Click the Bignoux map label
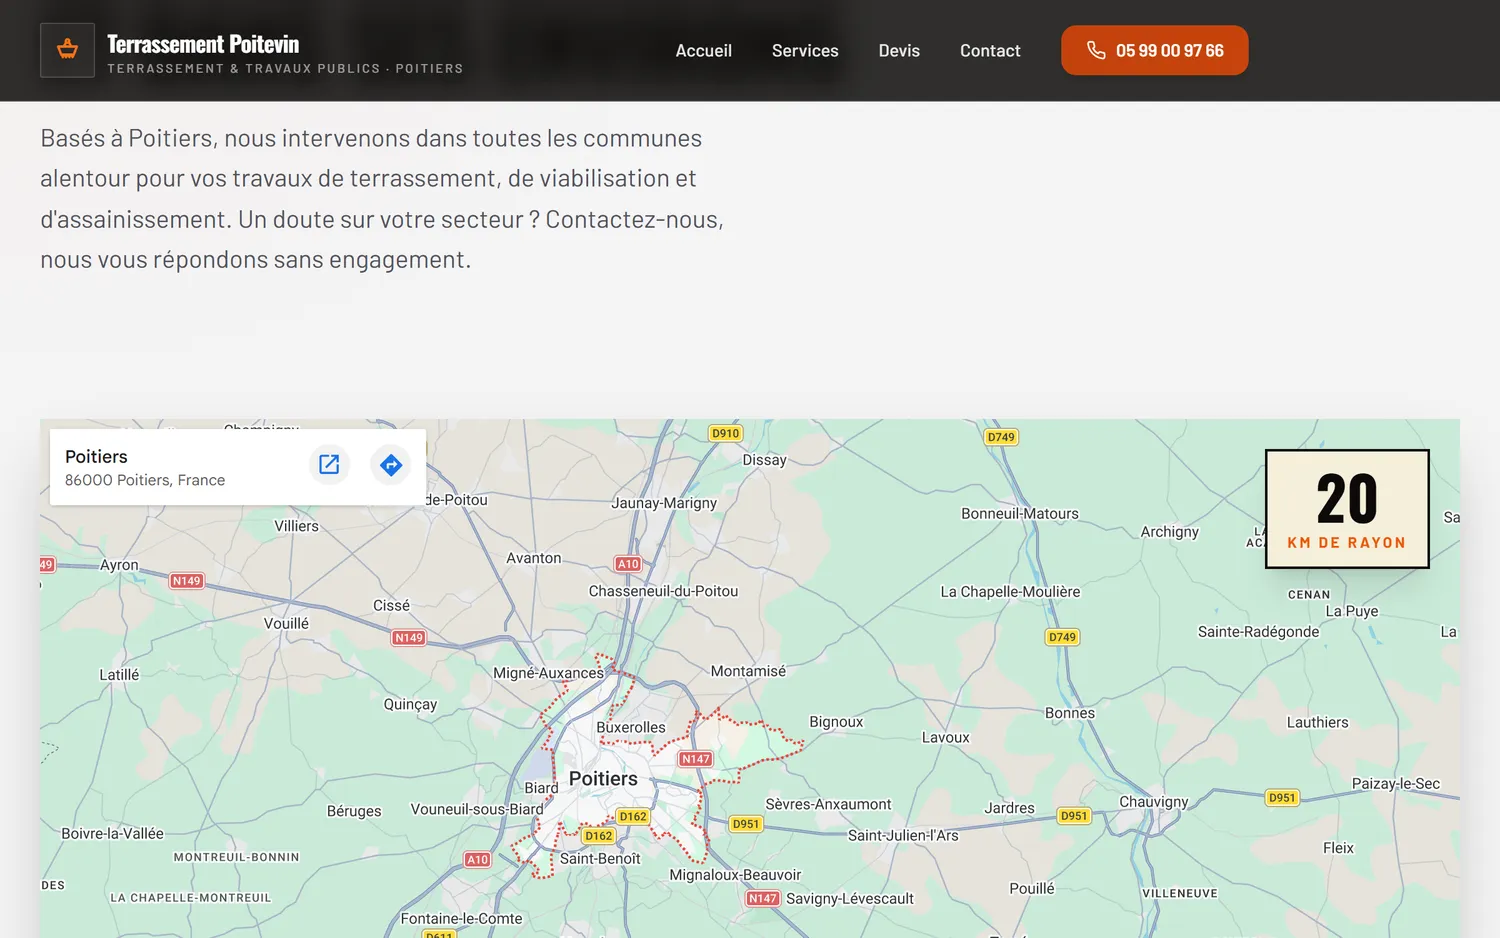The image size is (1500, 938). click(836, 722)
